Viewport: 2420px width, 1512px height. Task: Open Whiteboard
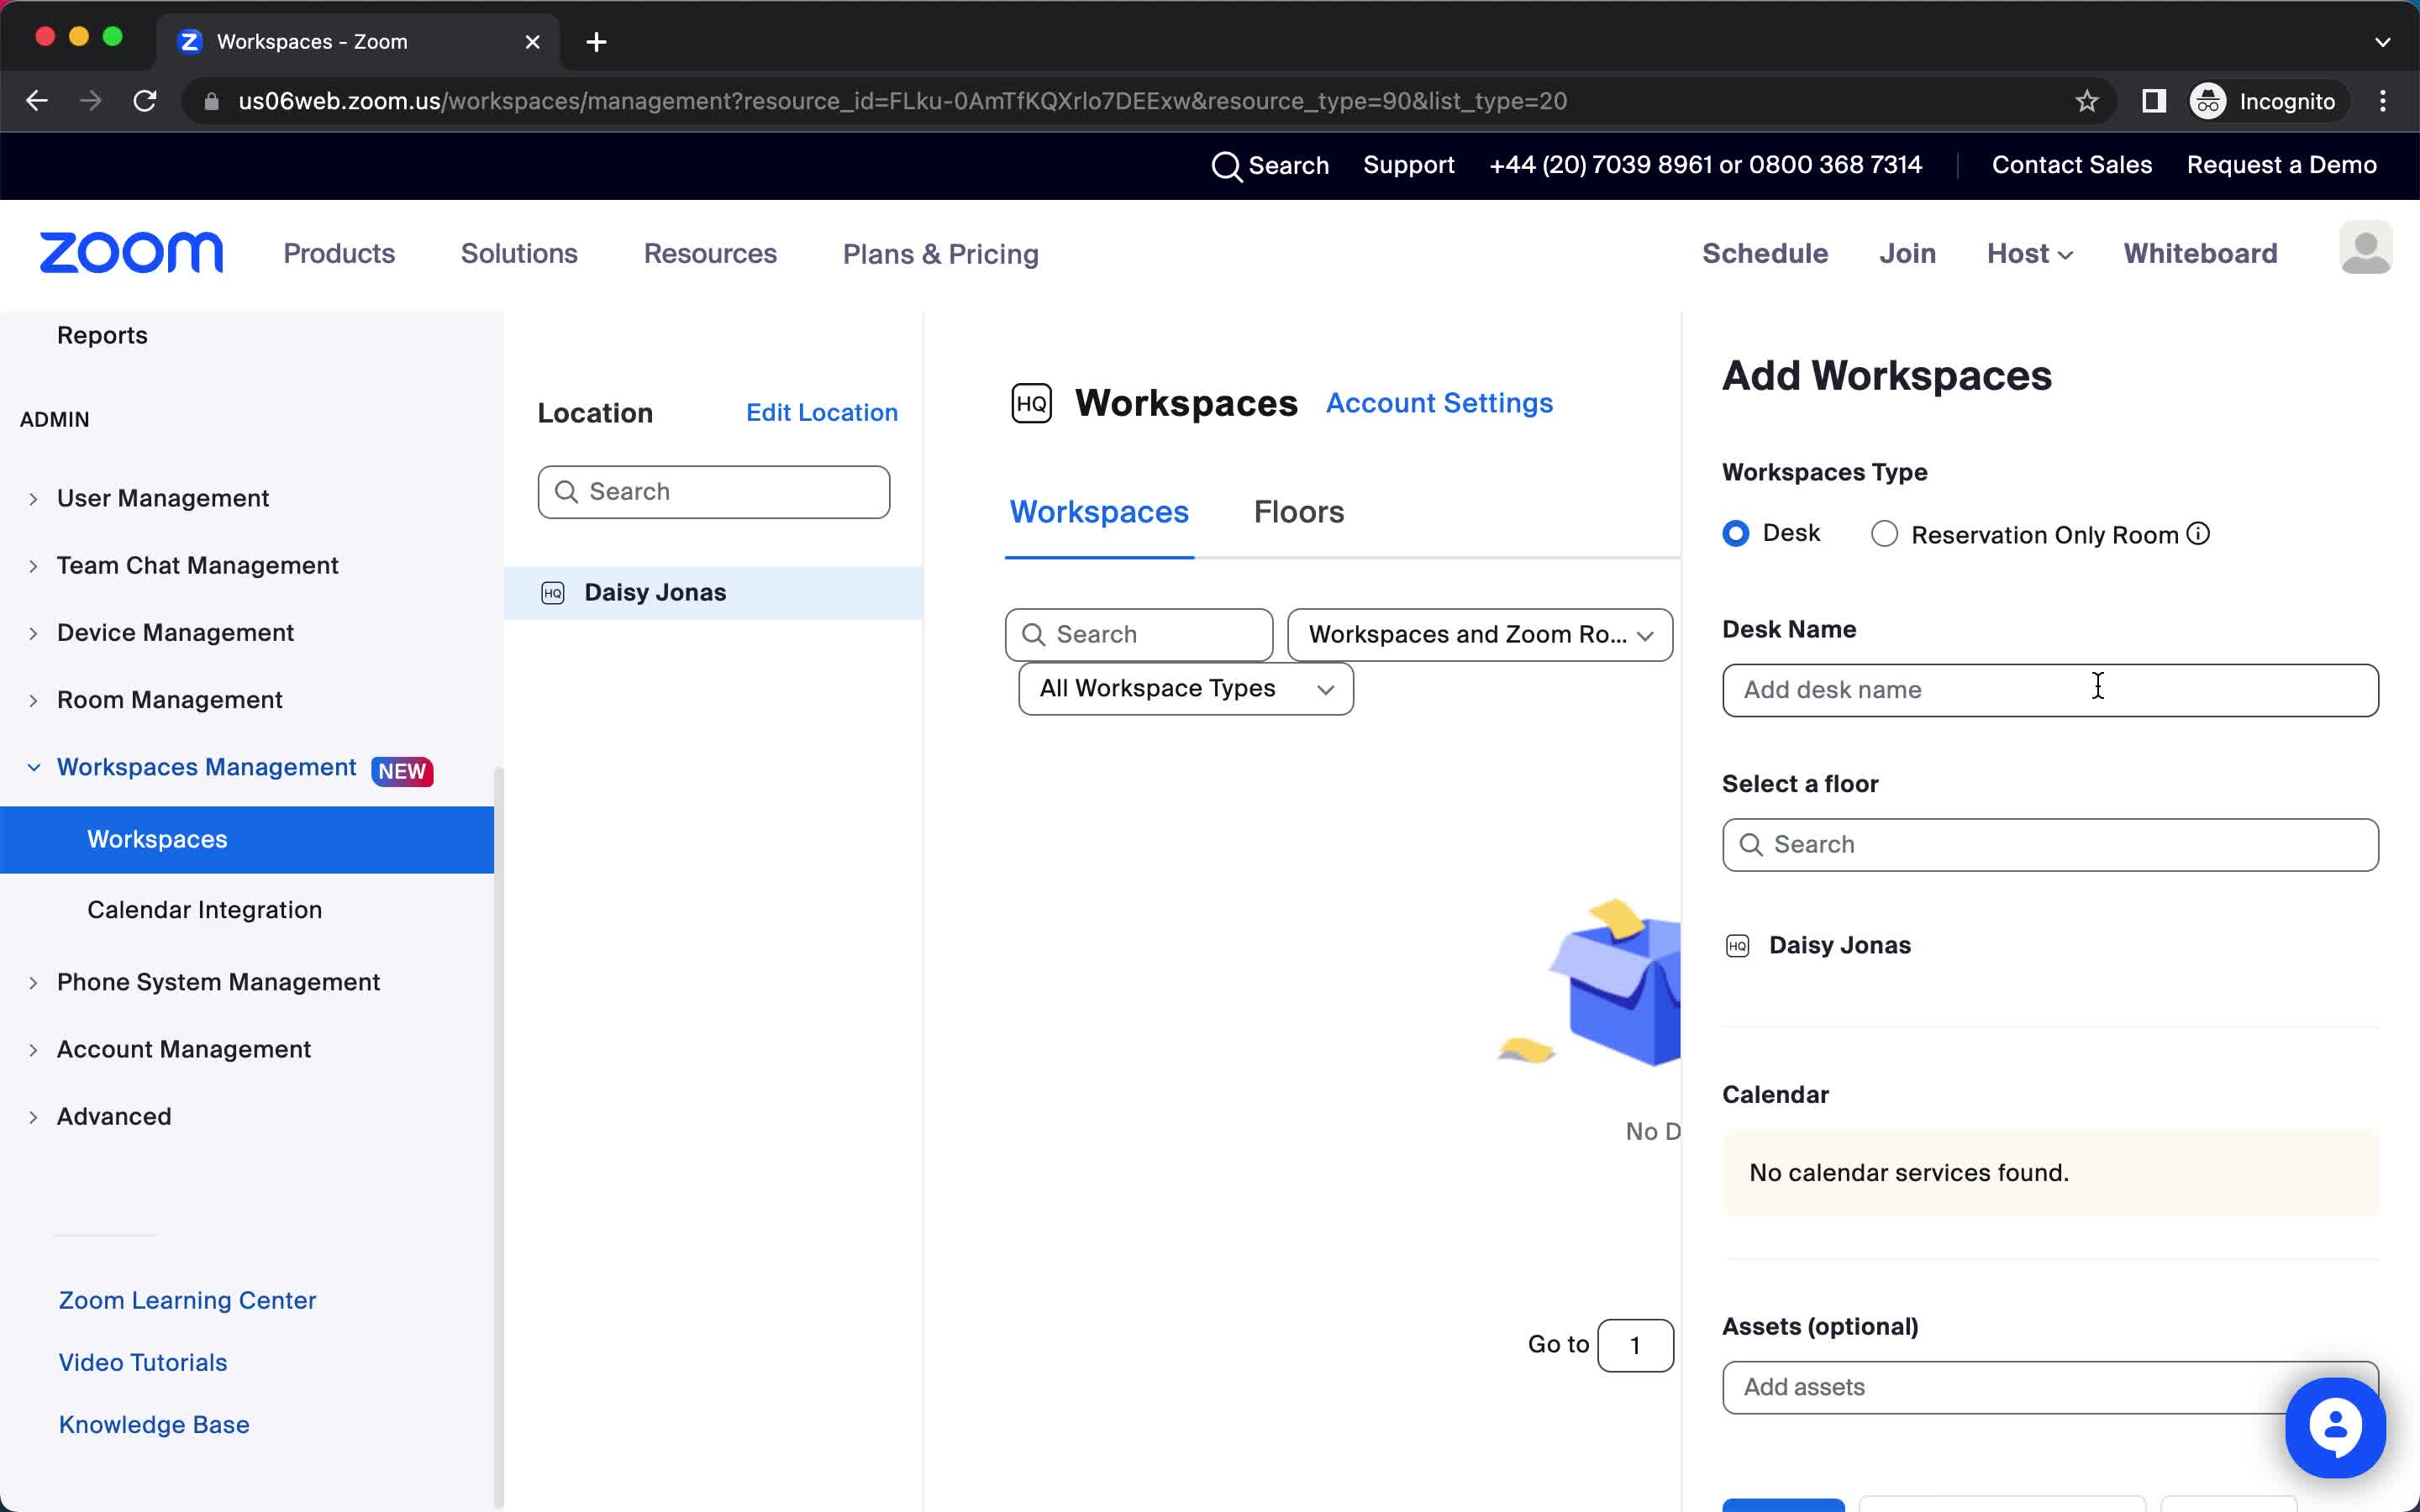pyautogui.click(x=2200, y=254)
